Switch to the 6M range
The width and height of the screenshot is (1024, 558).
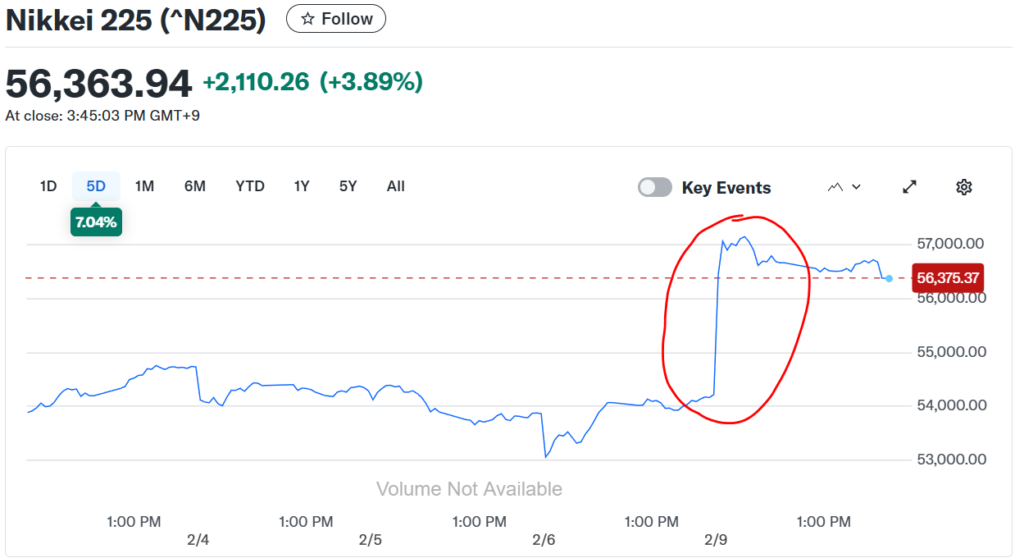click(195, 186)
